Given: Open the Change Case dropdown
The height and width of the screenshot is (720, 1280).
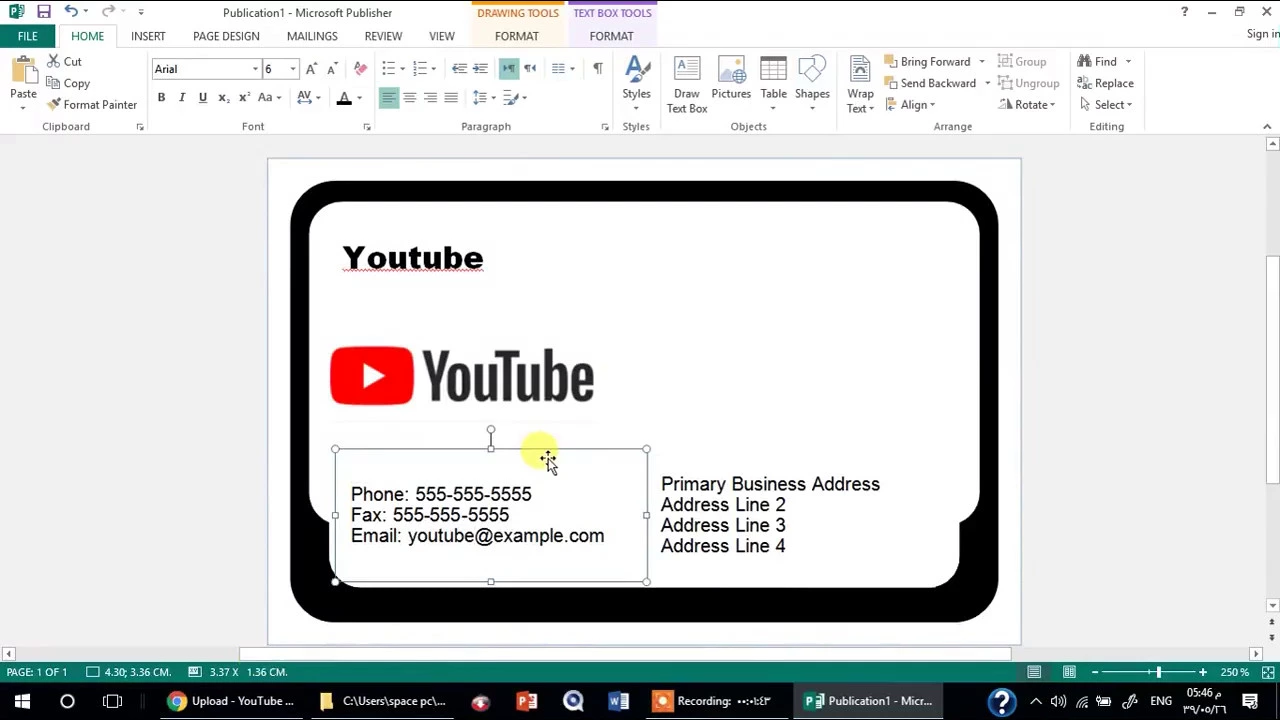Looking at the screenshot, I should 269,98.
